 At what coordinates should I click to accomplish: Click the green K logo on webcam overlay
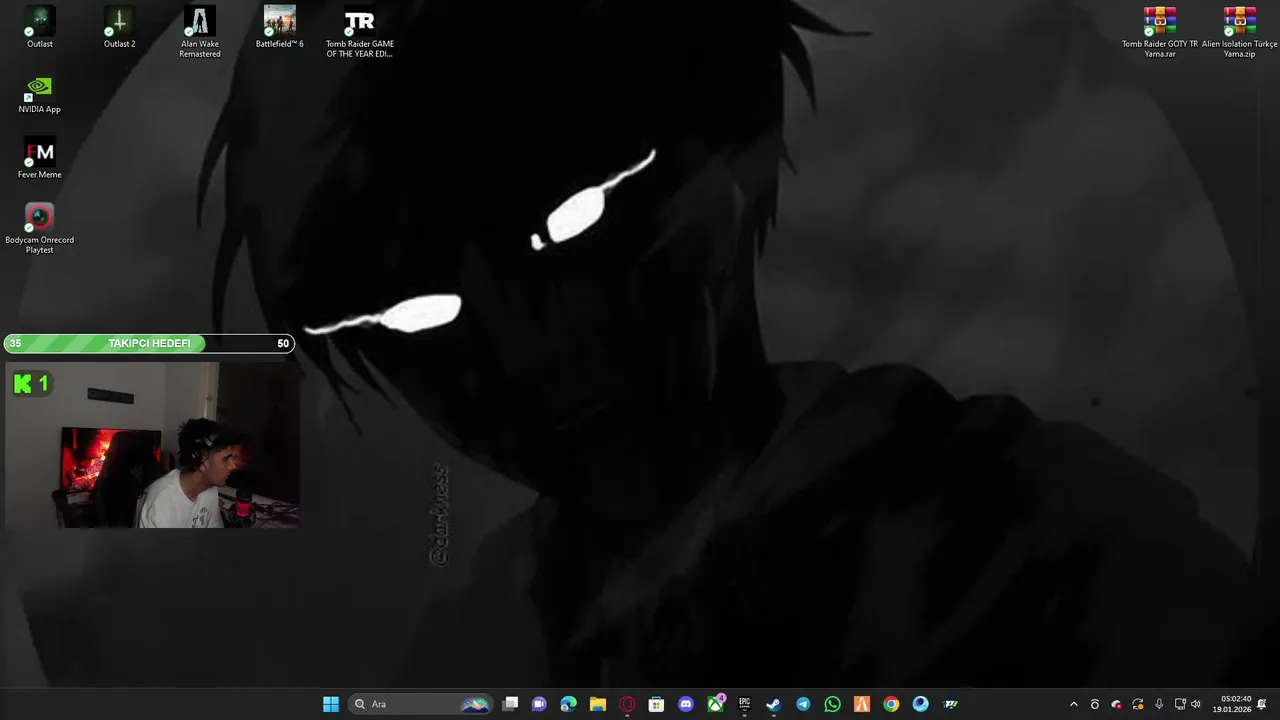coord(23,384)
